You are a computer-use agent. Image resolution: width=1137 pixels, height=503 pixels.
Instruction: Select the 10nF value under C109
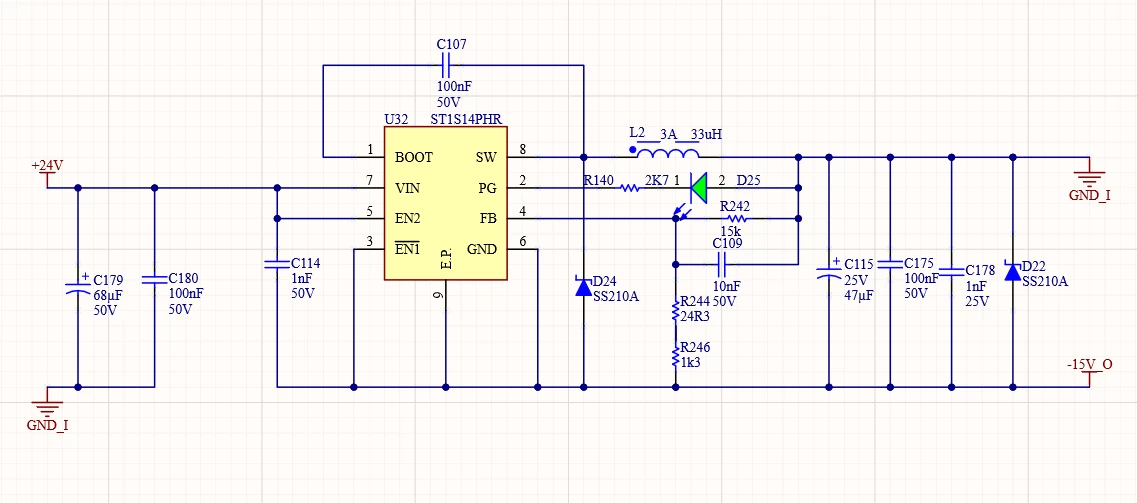click(x=725, y=286)
